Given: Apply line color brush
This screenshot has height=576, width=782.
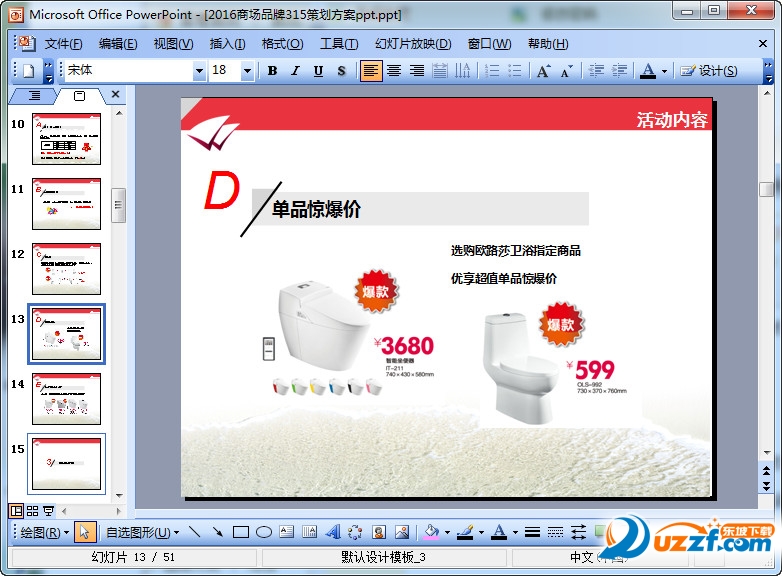Looking at the screenshot, I should [x=465, y=533].
